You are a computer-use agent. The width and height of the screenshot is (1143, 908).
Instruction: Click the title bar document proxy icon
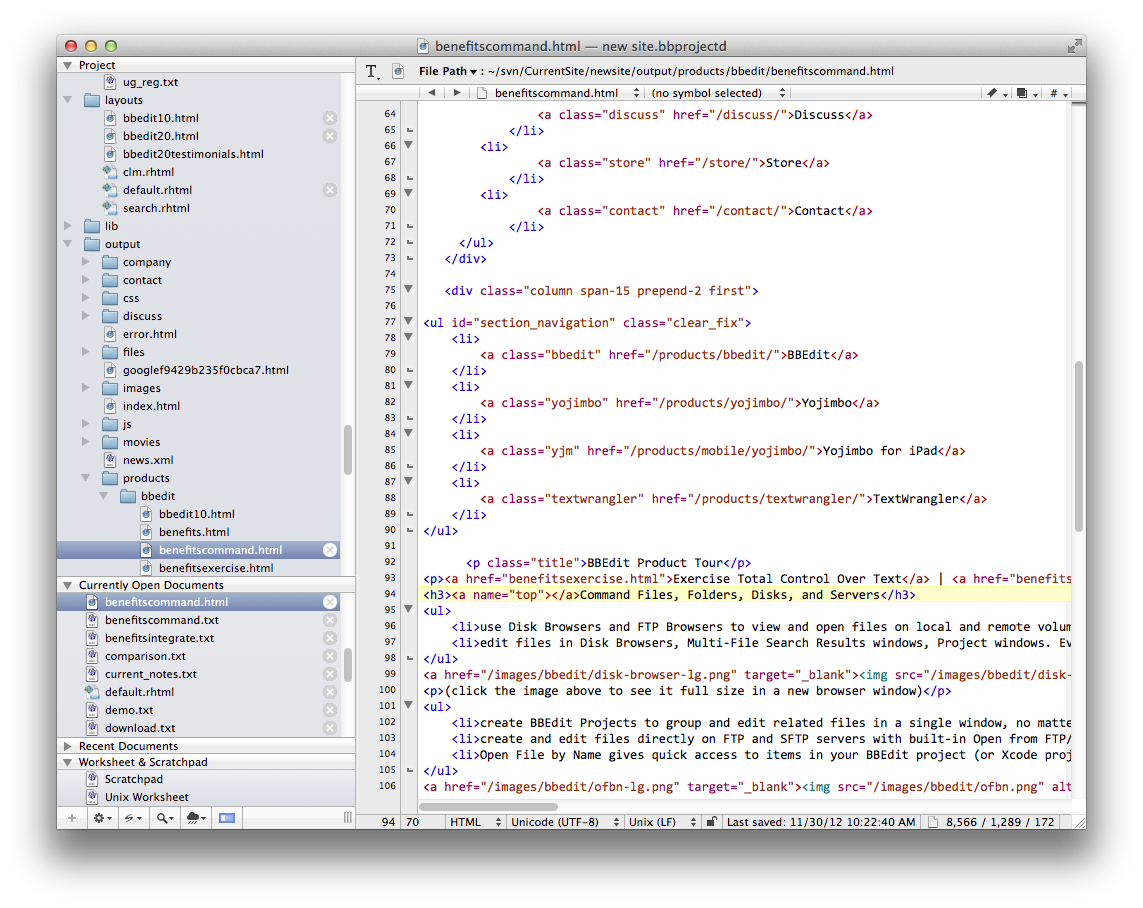coord(424,46)
